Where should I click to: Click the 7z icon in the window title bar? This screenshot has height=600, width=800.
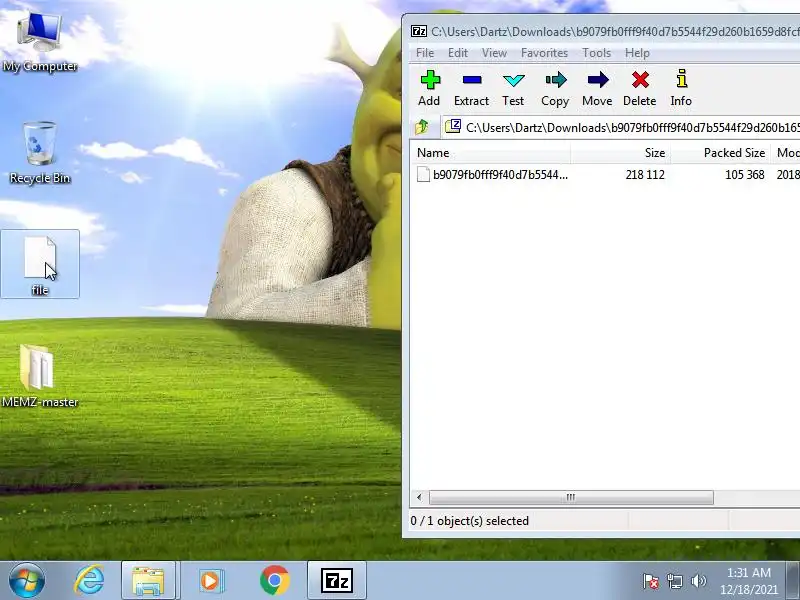[419, 31]
